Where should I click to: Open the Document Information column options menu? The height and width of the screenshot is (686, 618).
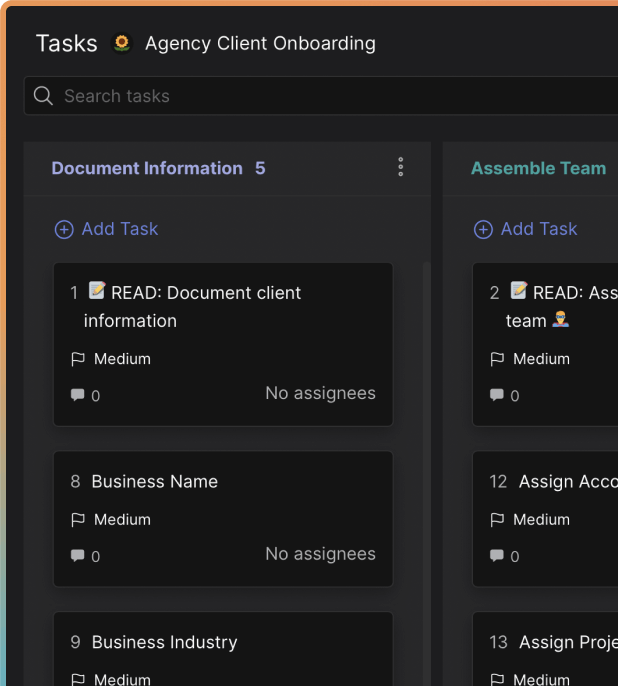pyautogui.click(x=400, y=167)
